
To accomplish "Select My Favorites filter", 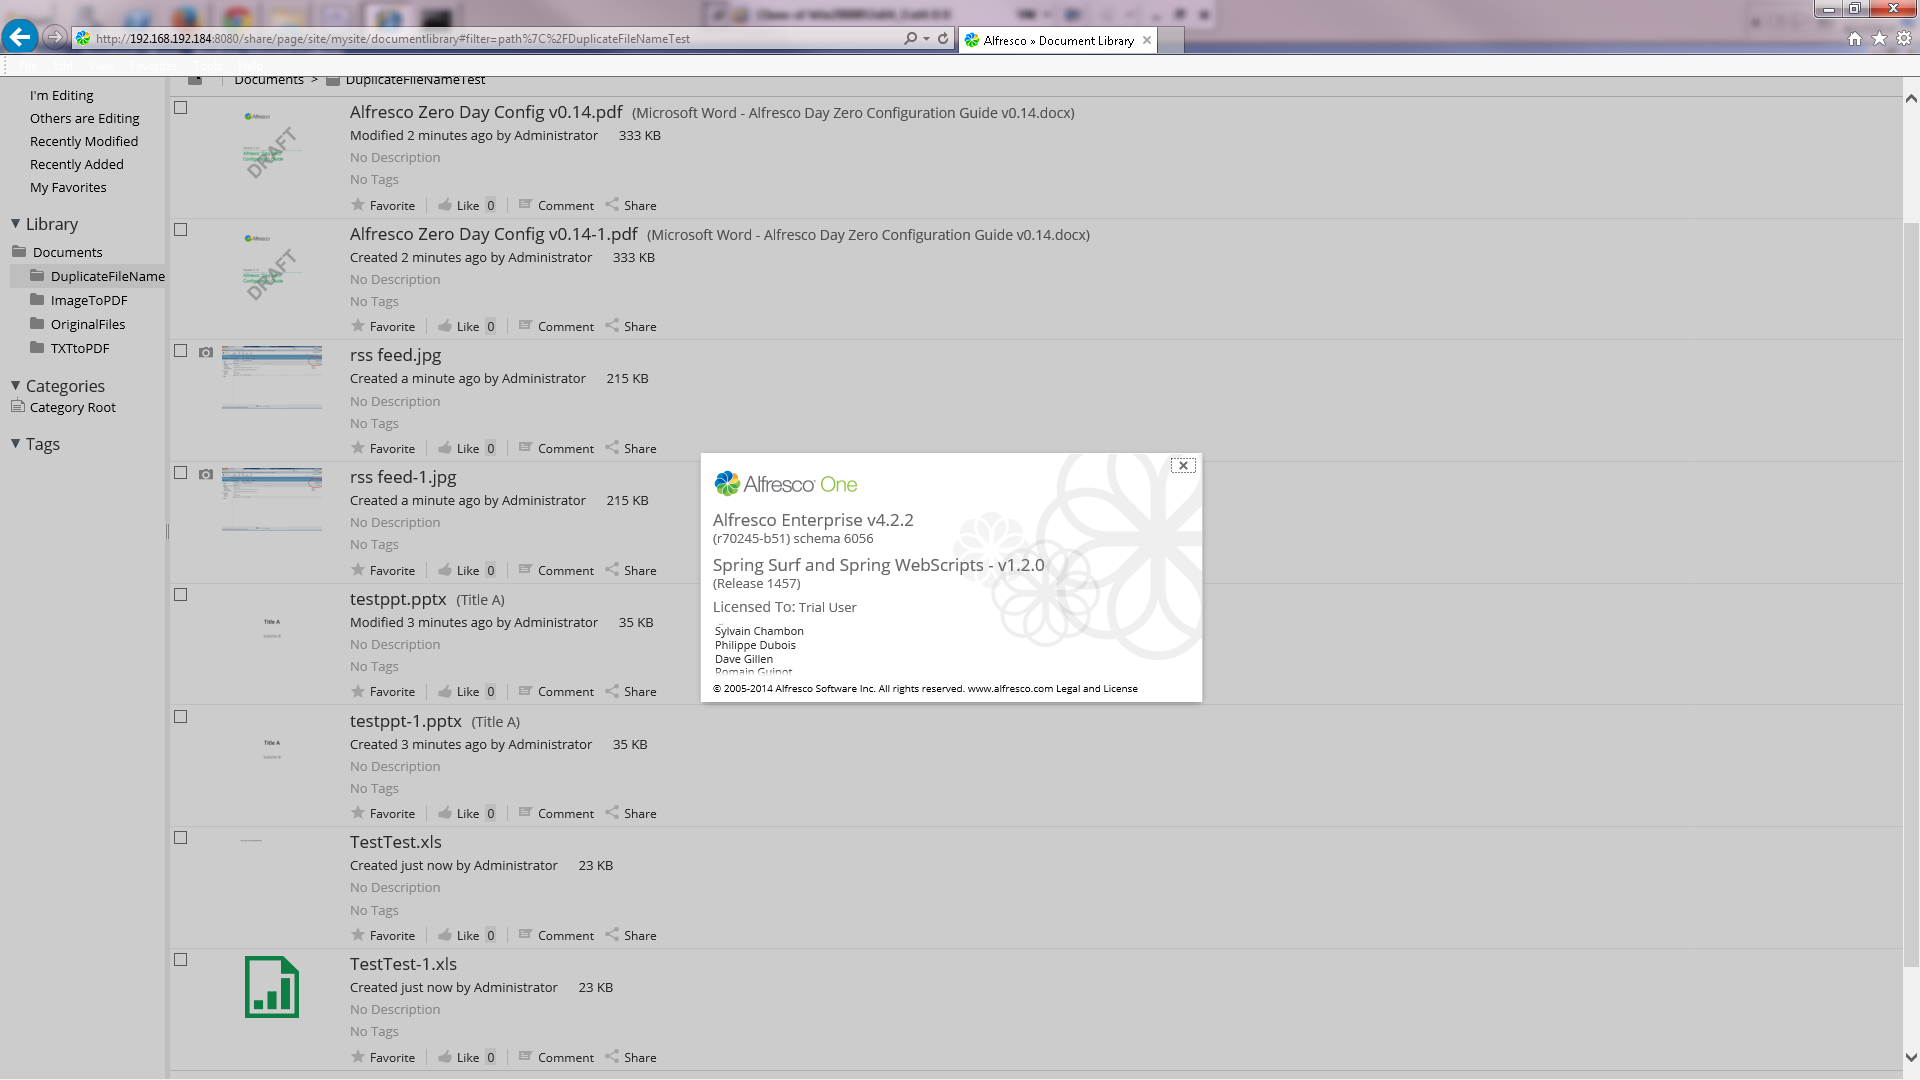I will click(68, 187).
